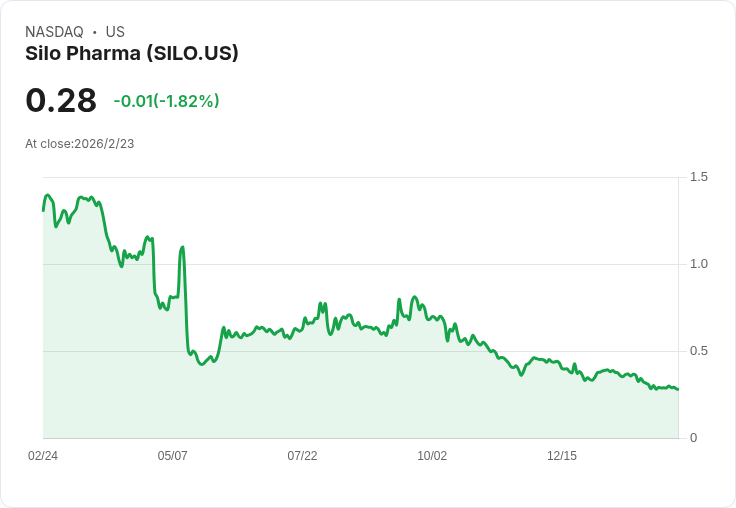The width and height of the screenshot is (736, 508).
Task: Click the At close date text
Action: [x=80, y=144]
